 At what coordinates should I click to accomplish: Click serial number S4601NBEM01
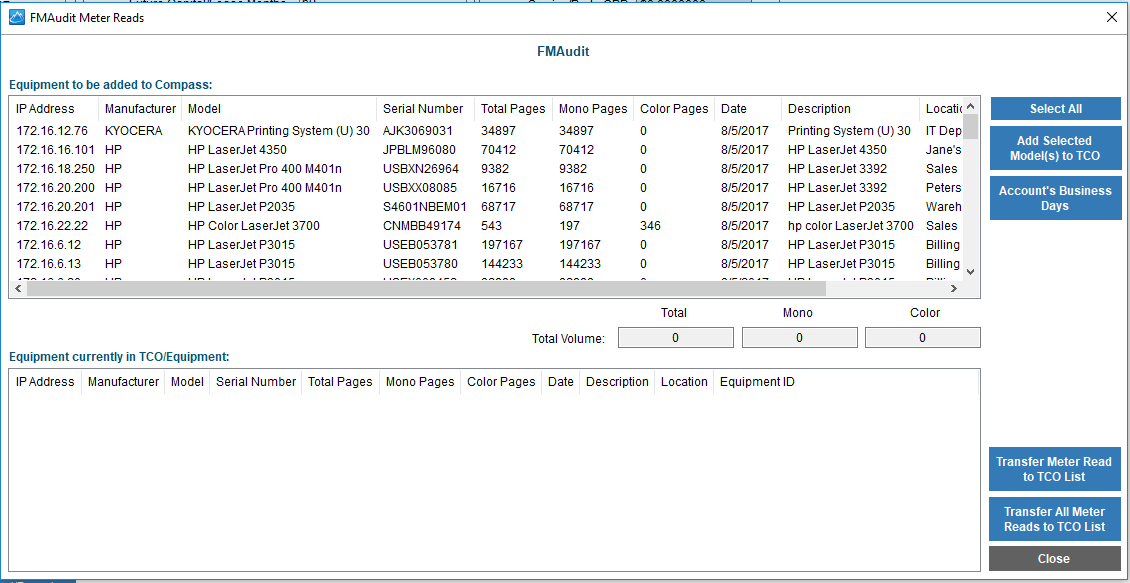[x=425, y=207]
